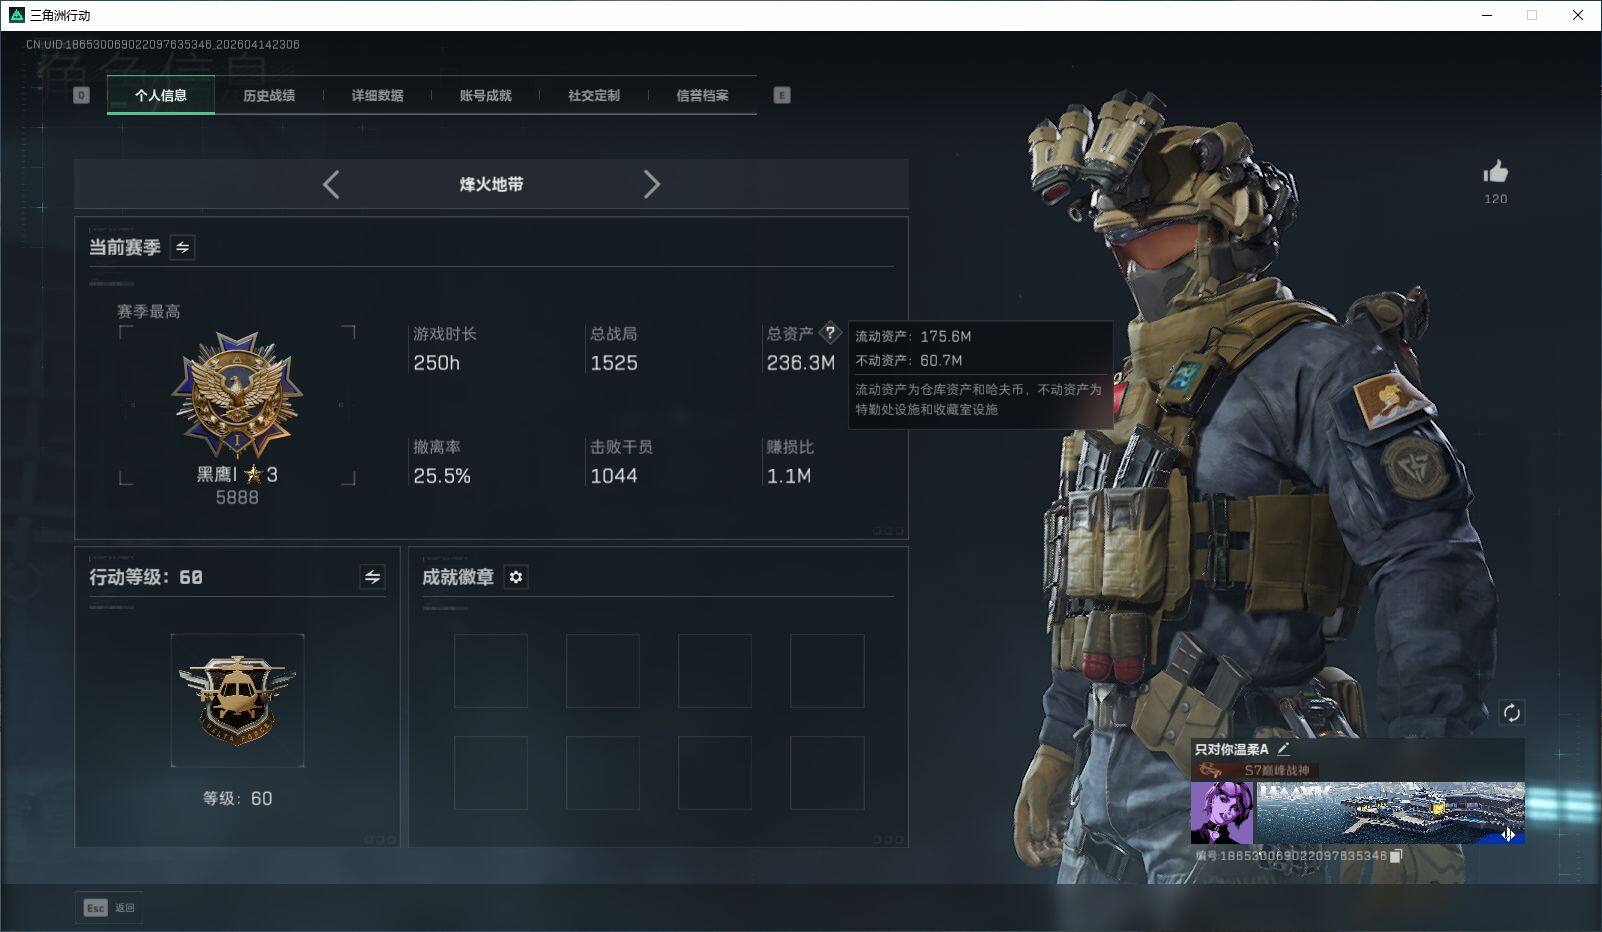Select the 个人信息 tab
Image resolution: width=1602 pixels, height=932 pixels.
click(161, 95)
